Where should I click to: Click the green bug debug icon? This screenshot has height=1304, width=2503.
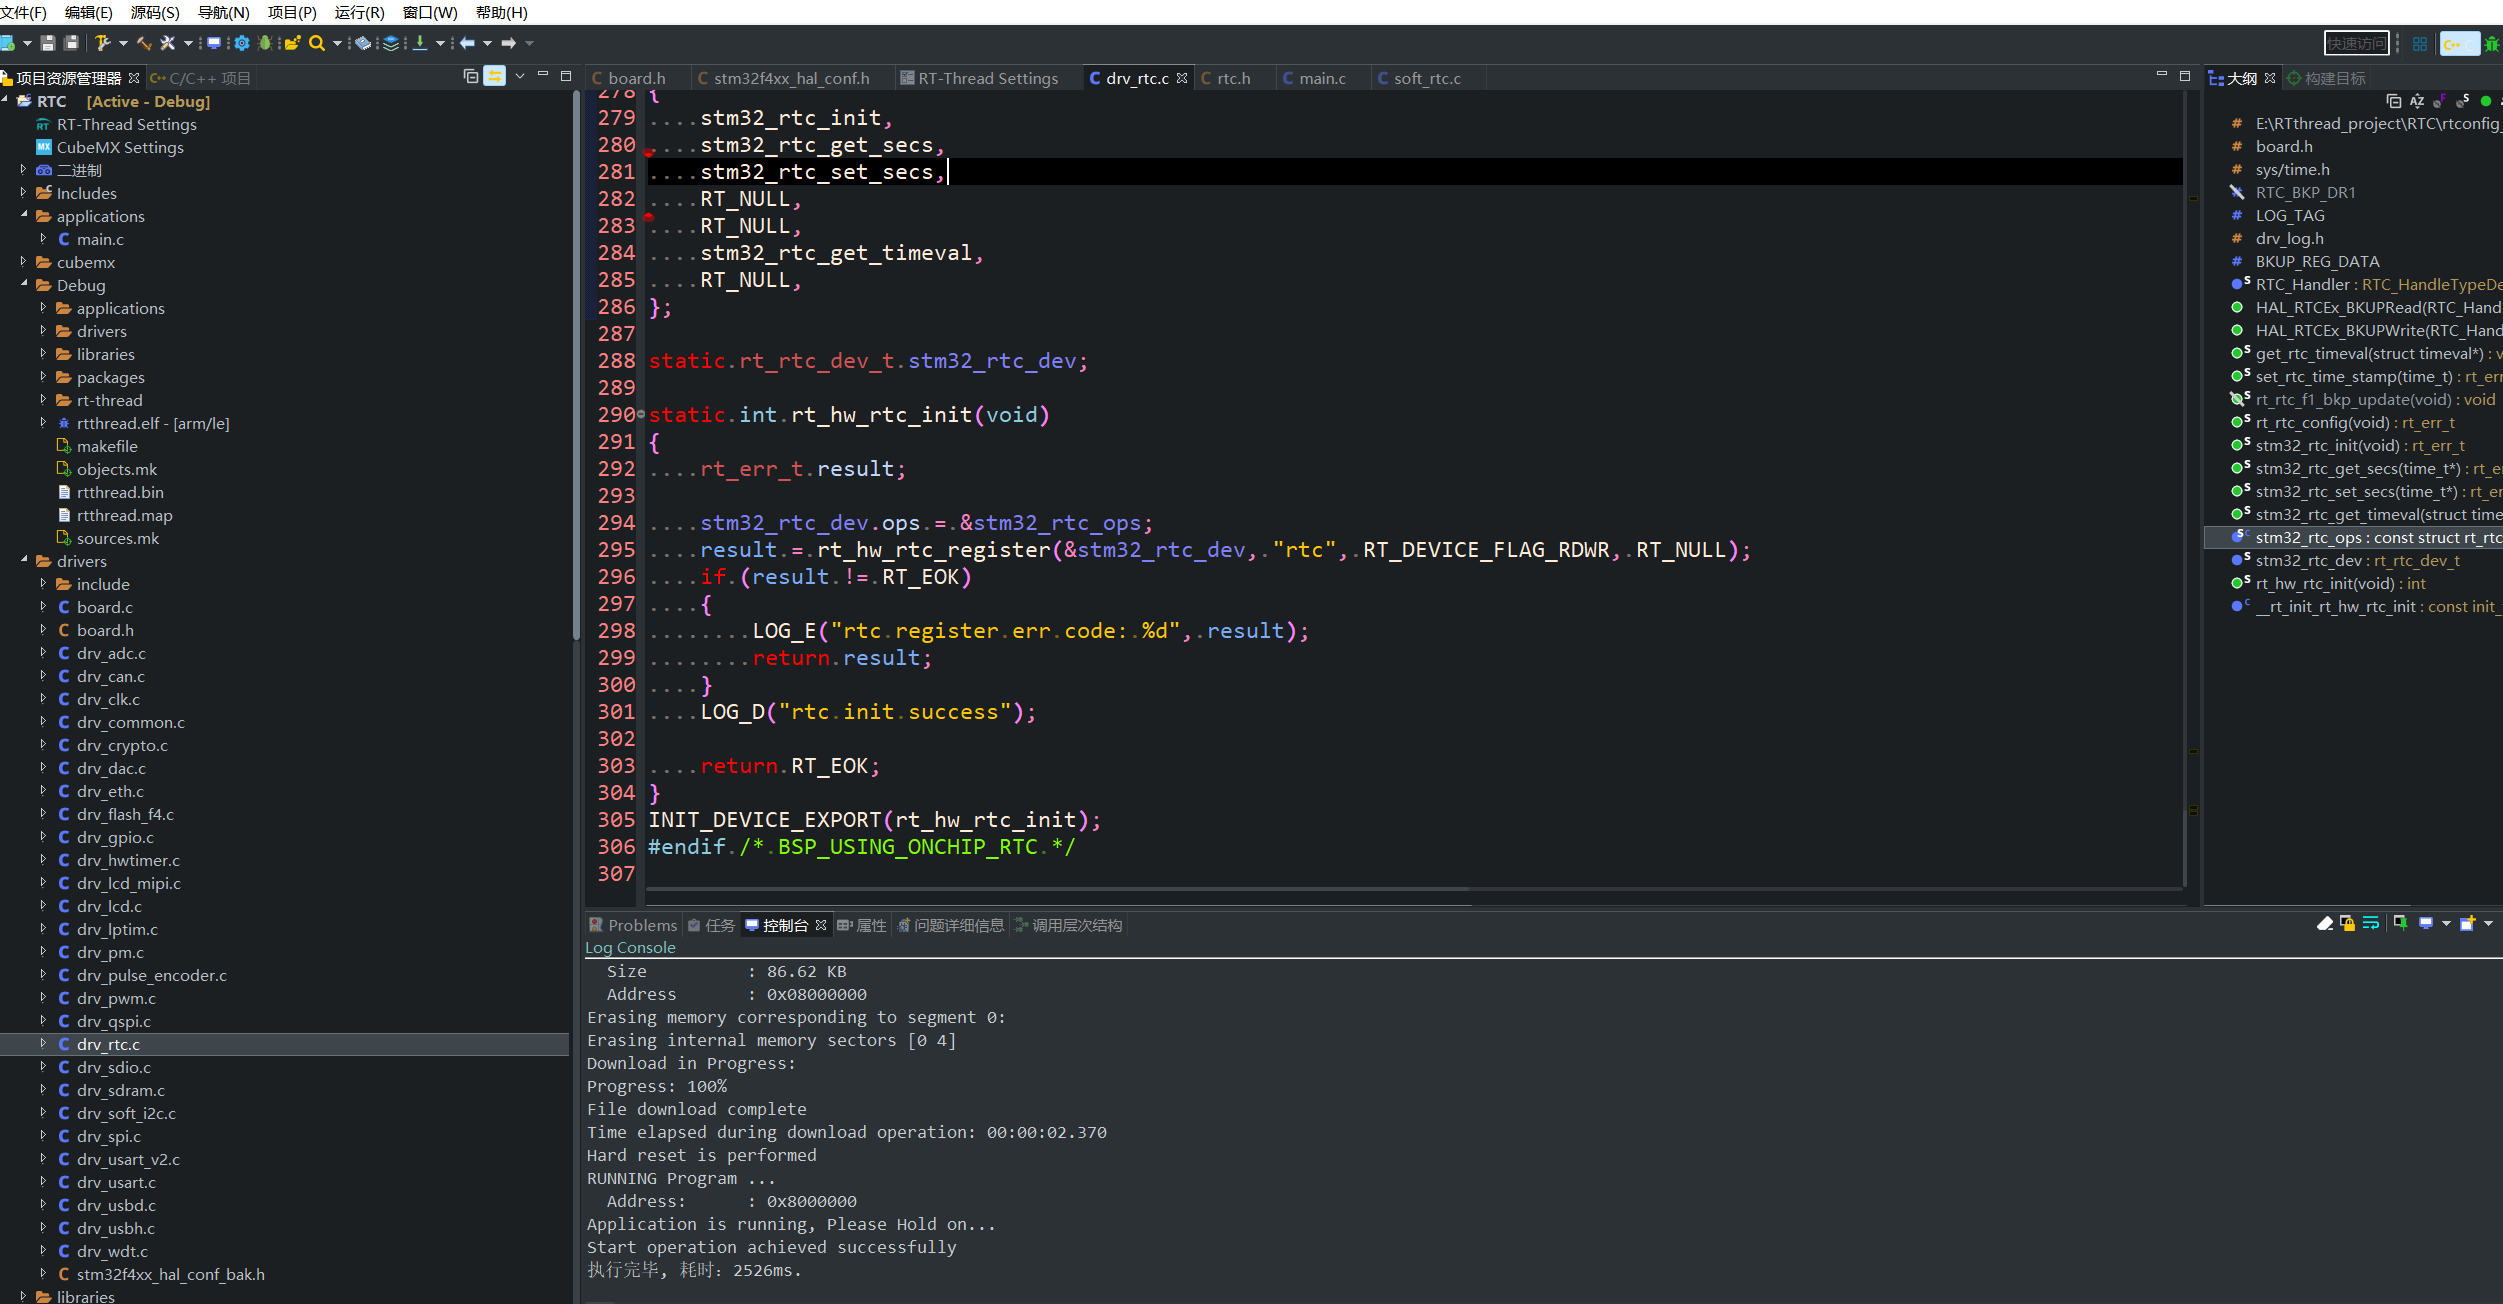[x=264, y=43]
